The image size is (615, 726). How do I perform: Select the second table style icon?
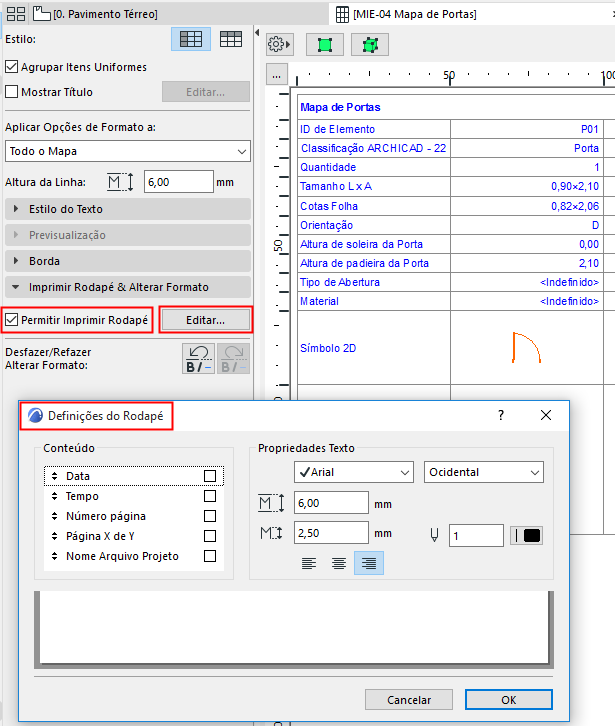tap(231, 39)
